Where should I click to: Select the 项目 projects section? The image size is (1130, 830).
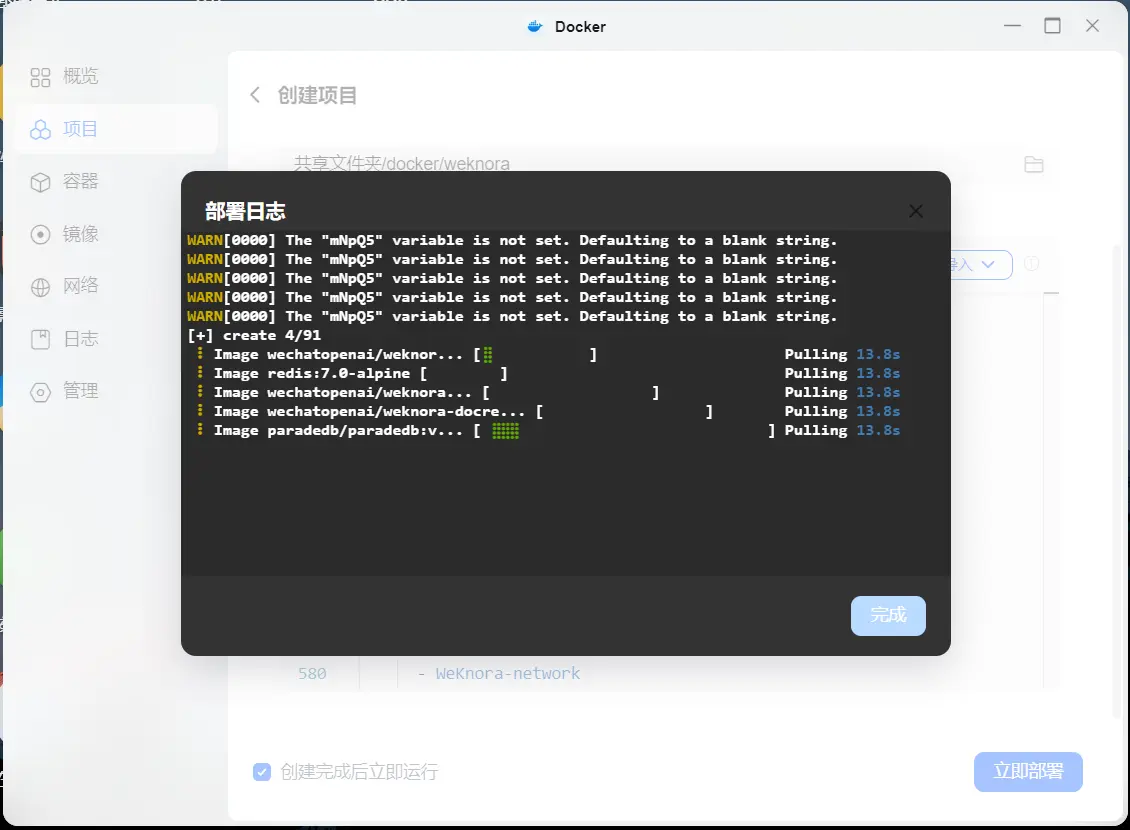click(115, 129)
